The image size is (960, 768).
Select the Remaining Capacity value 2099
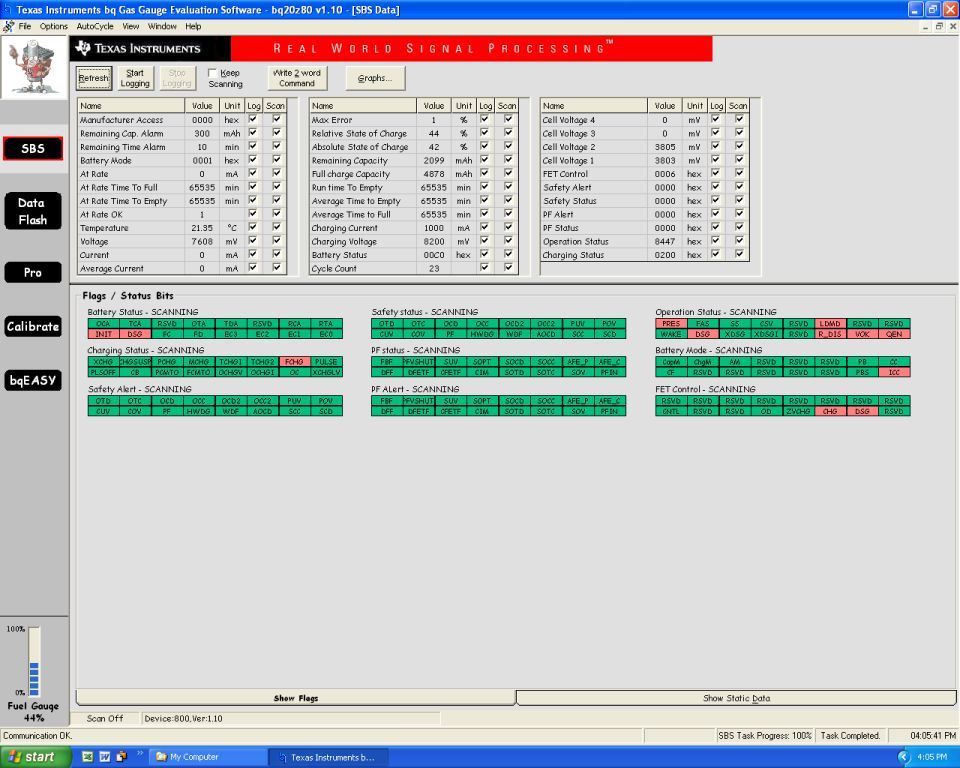[x=433, y=160]
